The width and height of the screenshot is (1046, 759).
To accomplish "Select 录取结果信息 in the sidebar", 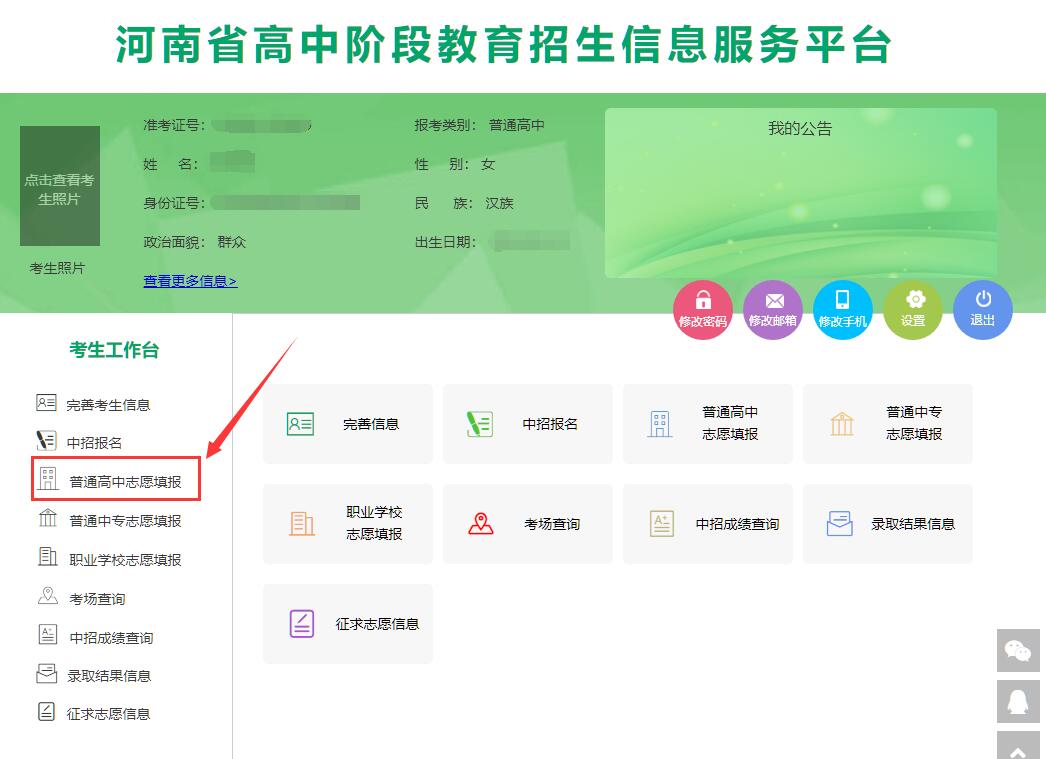I will tap(94, 675).
